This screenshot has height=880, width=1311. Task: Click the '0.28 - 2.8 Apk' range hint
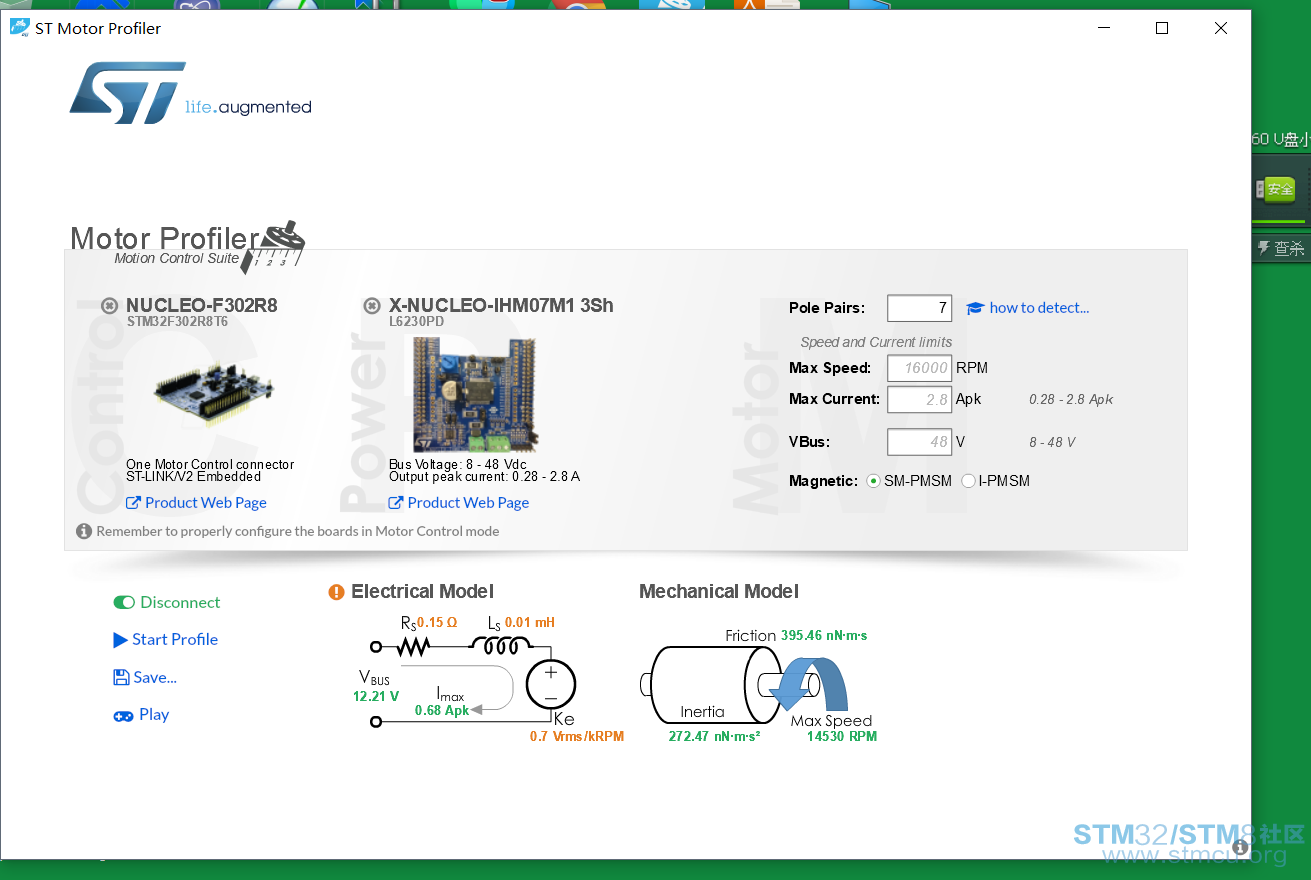tap(1071, 399)
